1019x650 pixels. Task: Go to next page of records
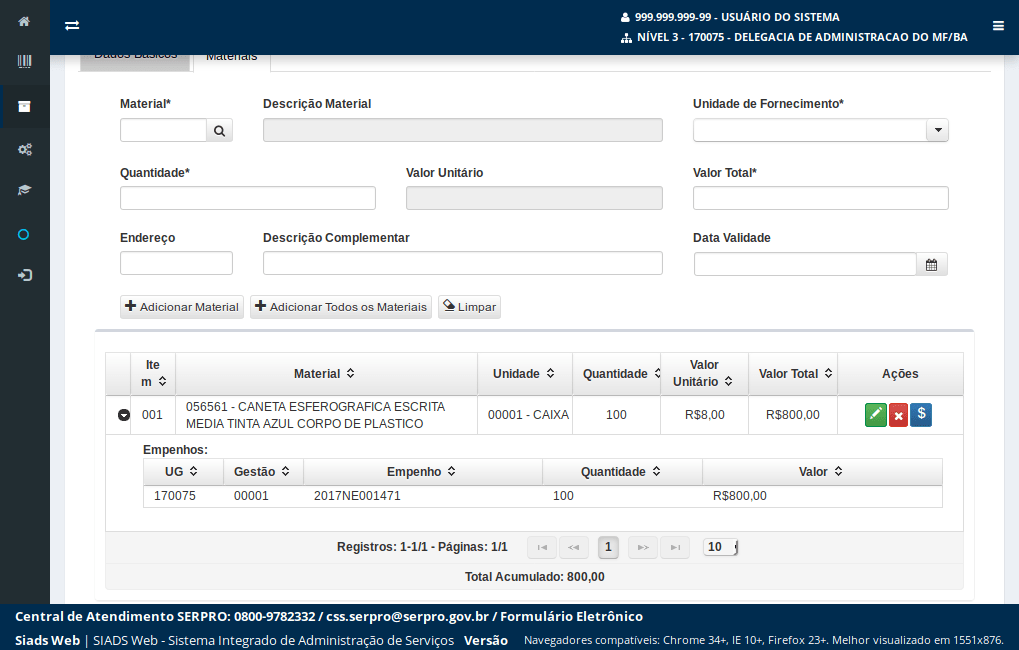(x=643, y=547)
